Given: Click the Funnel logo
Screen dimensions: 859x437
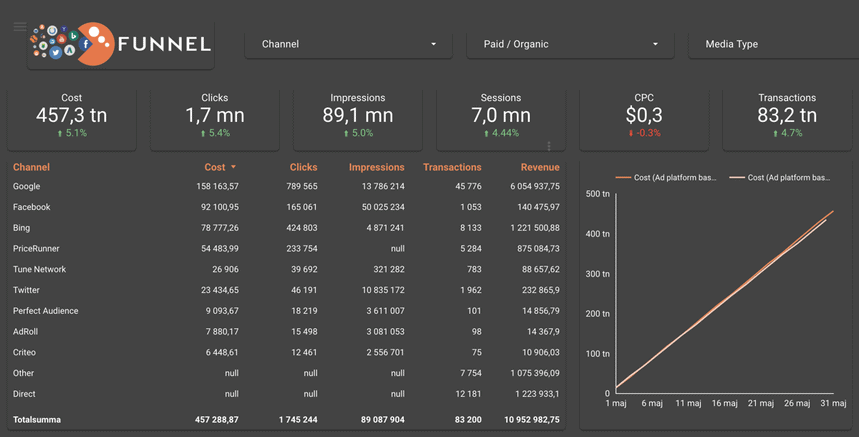Looking at the screenshot, I should pyautogui.click(x=120, y=43).
